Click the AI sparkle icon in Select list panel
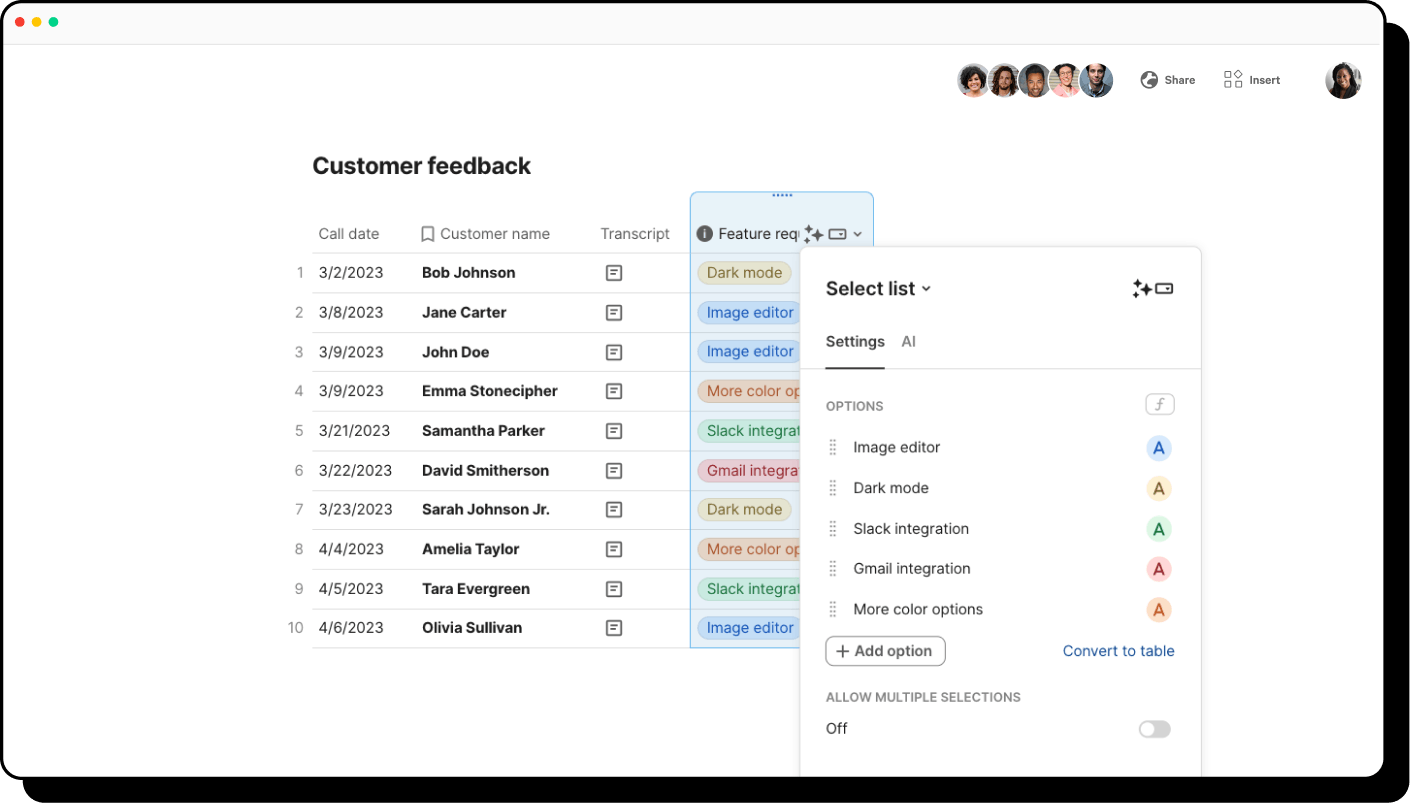The height and width of the screenshot is (803, 1410). pos(1142,289)
